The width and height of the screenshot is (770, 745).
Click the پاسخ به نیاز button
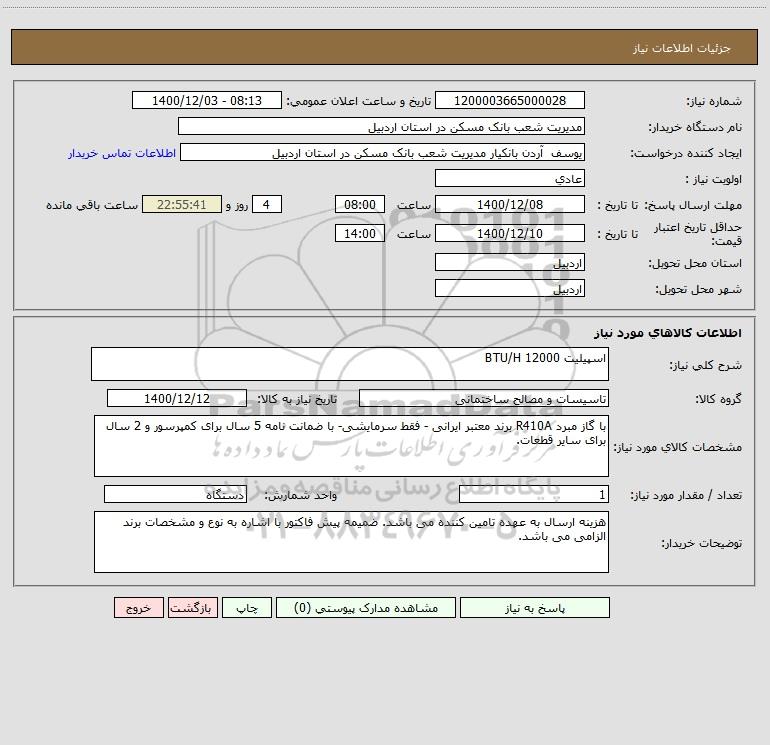pyautogui.click(x=535, y=607)
